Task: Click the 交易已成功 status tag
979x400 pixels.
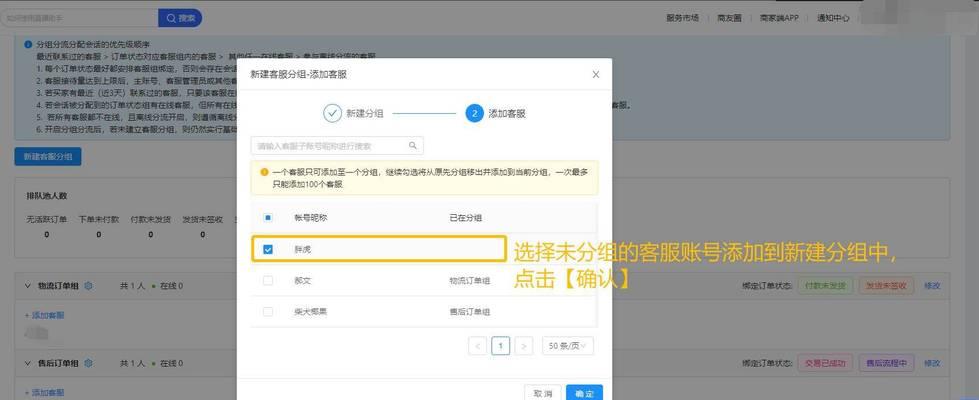Action: [825, 363]
